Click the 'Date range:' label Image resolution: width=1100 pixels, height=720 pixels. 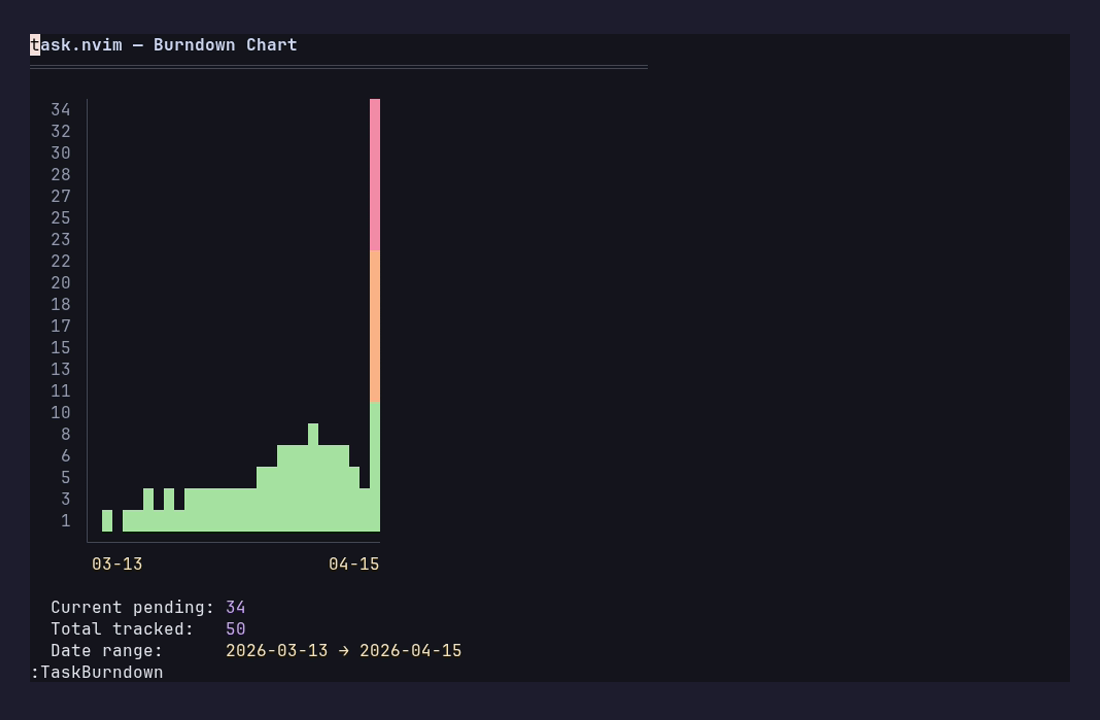tap(107, 651)
